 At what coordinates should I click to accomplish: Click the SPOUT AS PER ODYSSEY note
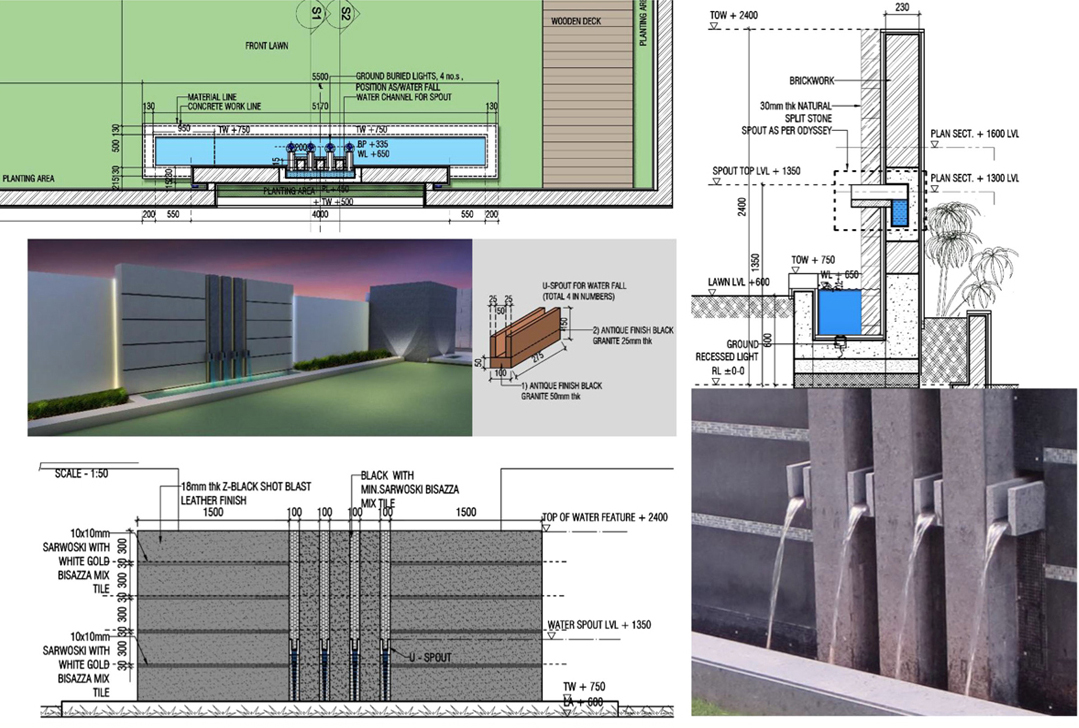pyautogui.click(x=787, y=130)
